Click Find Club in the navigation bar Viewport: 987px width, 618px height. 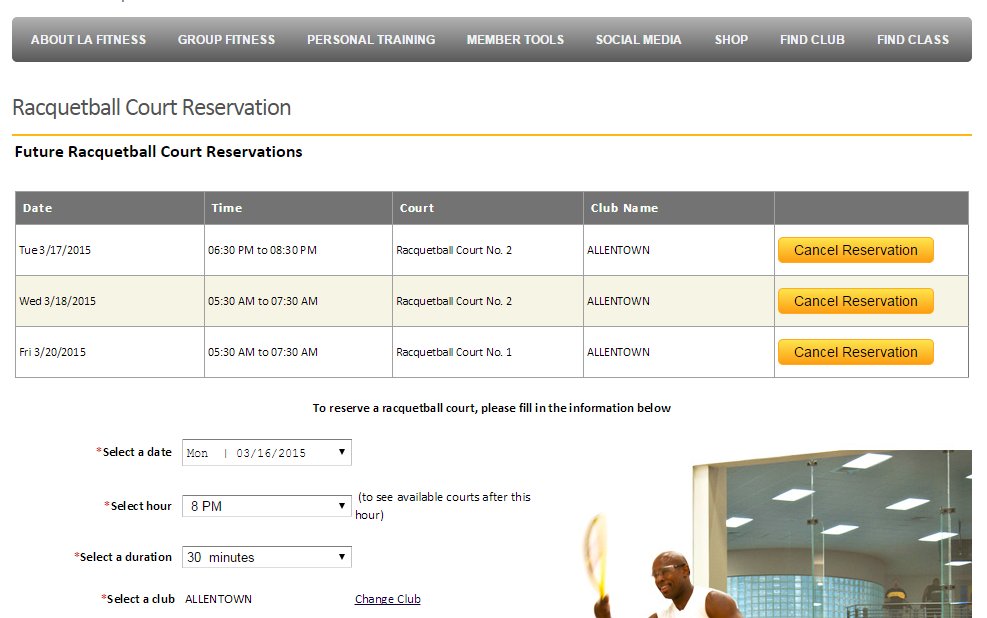(812, 40)
